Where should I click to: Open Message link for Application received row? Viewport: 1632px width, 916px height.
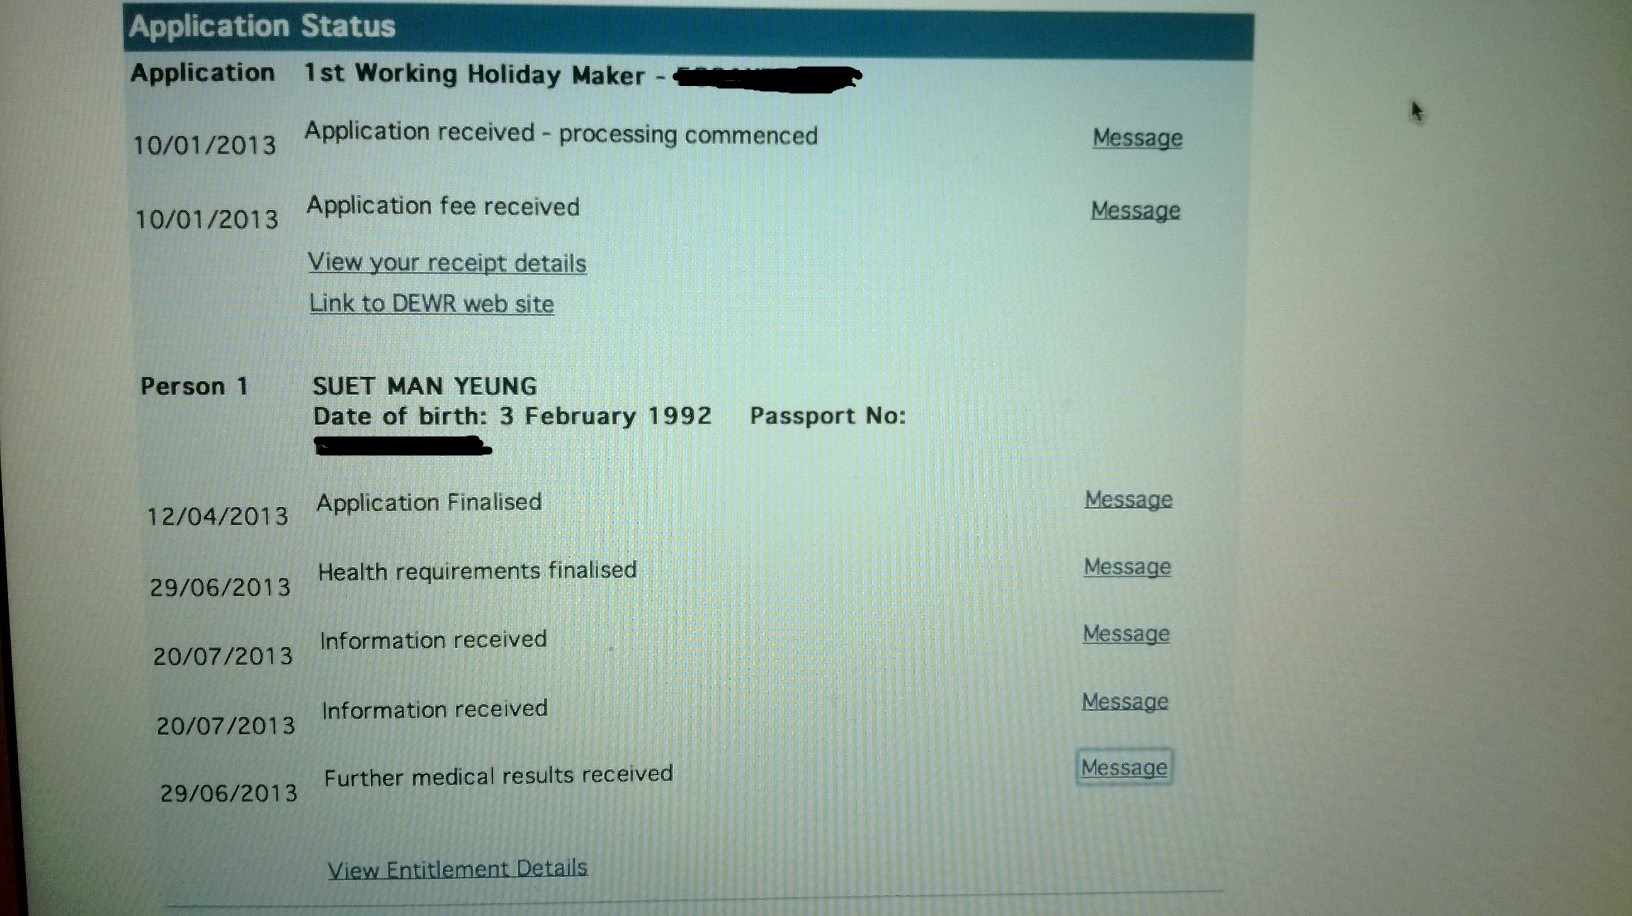click(1137, 138)
